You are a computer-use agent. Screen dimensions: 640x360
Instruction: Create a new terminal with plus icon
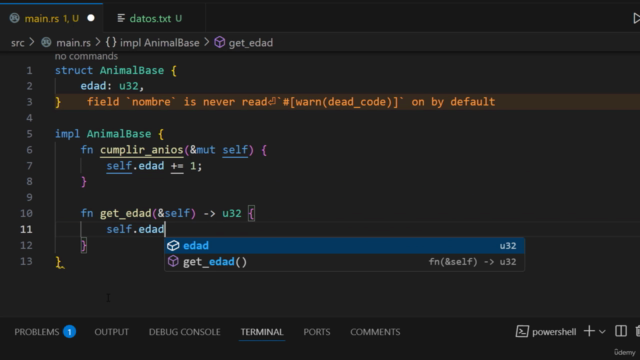[x=589, y=331]
